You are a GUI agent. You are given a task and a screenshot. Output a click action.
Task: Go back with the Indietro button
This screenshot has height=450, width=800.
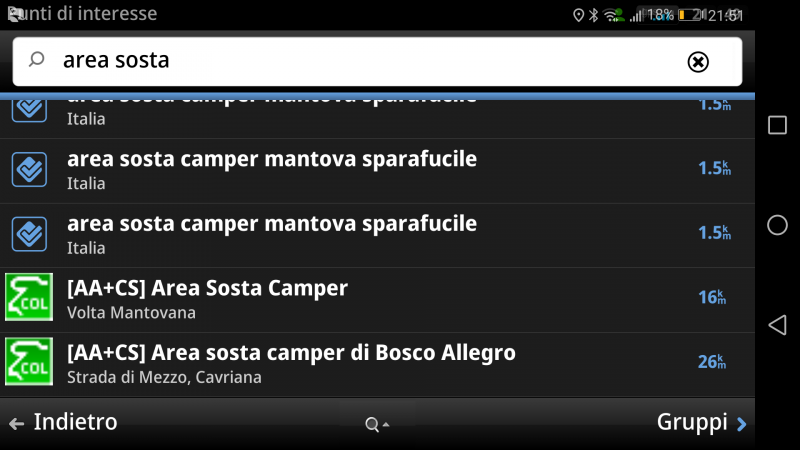pos(64,422)
